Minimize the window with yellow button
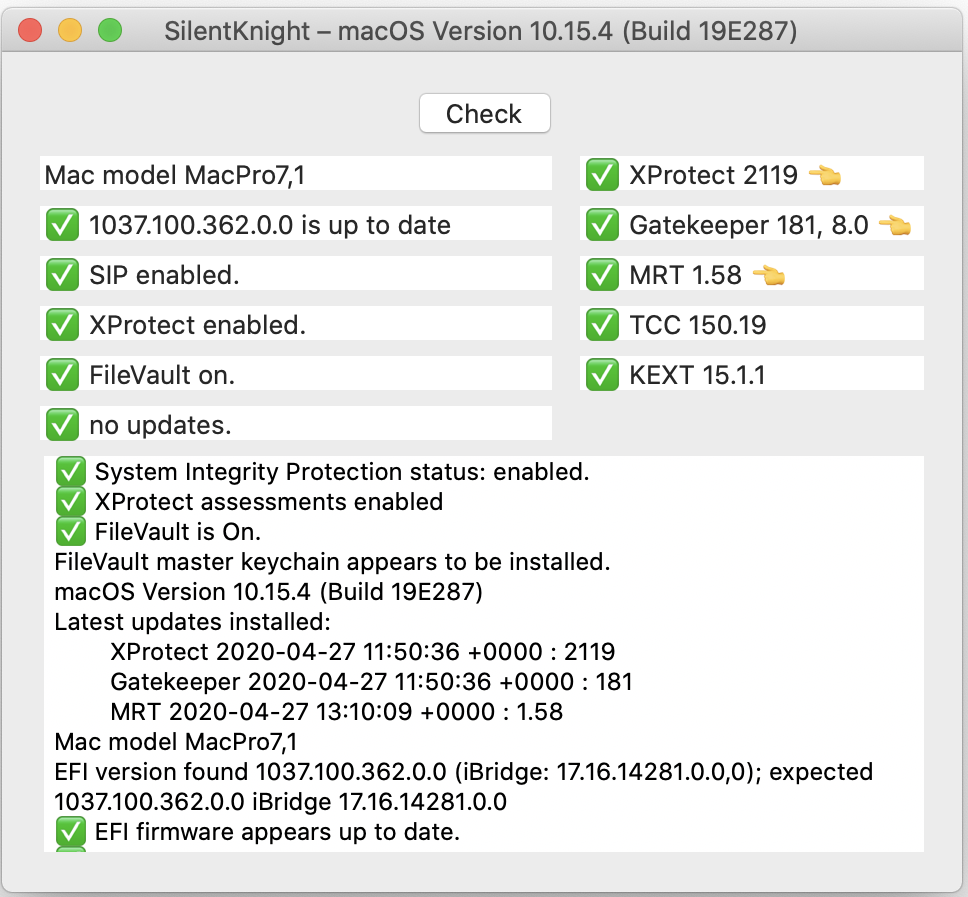The width and height of the screenshot is (968, 897). click(70, 30)
